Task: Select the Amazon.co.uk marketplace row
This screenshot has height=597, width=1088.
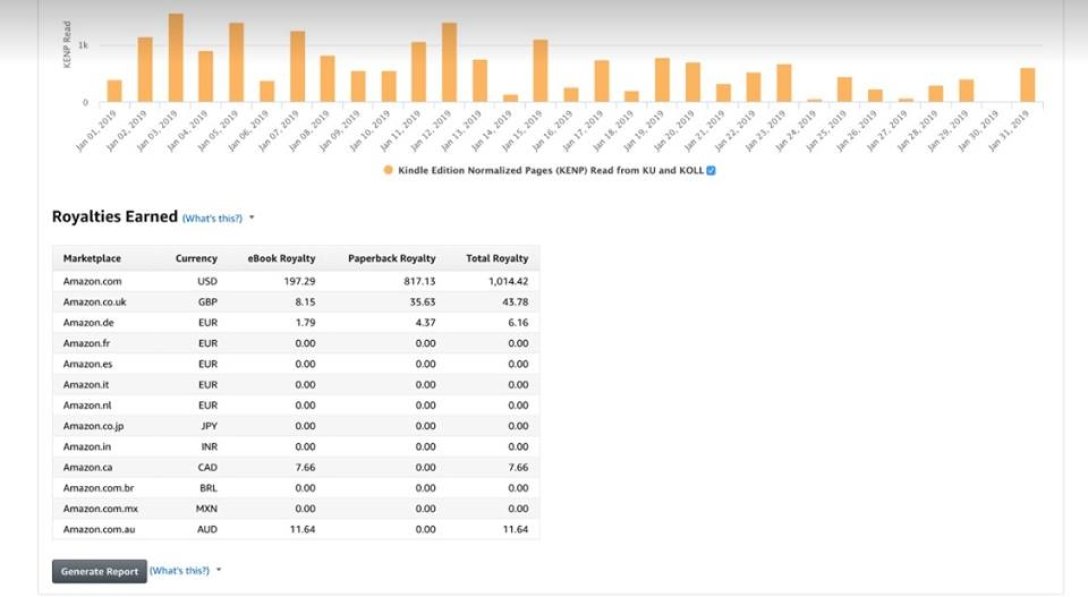Action: [94, 302]
